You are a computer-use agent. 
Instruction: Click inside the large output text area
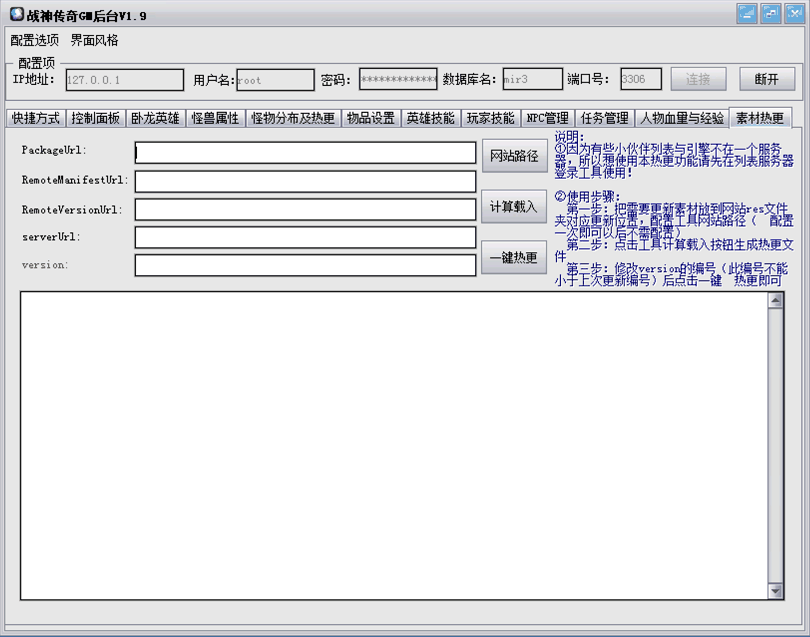394,446
